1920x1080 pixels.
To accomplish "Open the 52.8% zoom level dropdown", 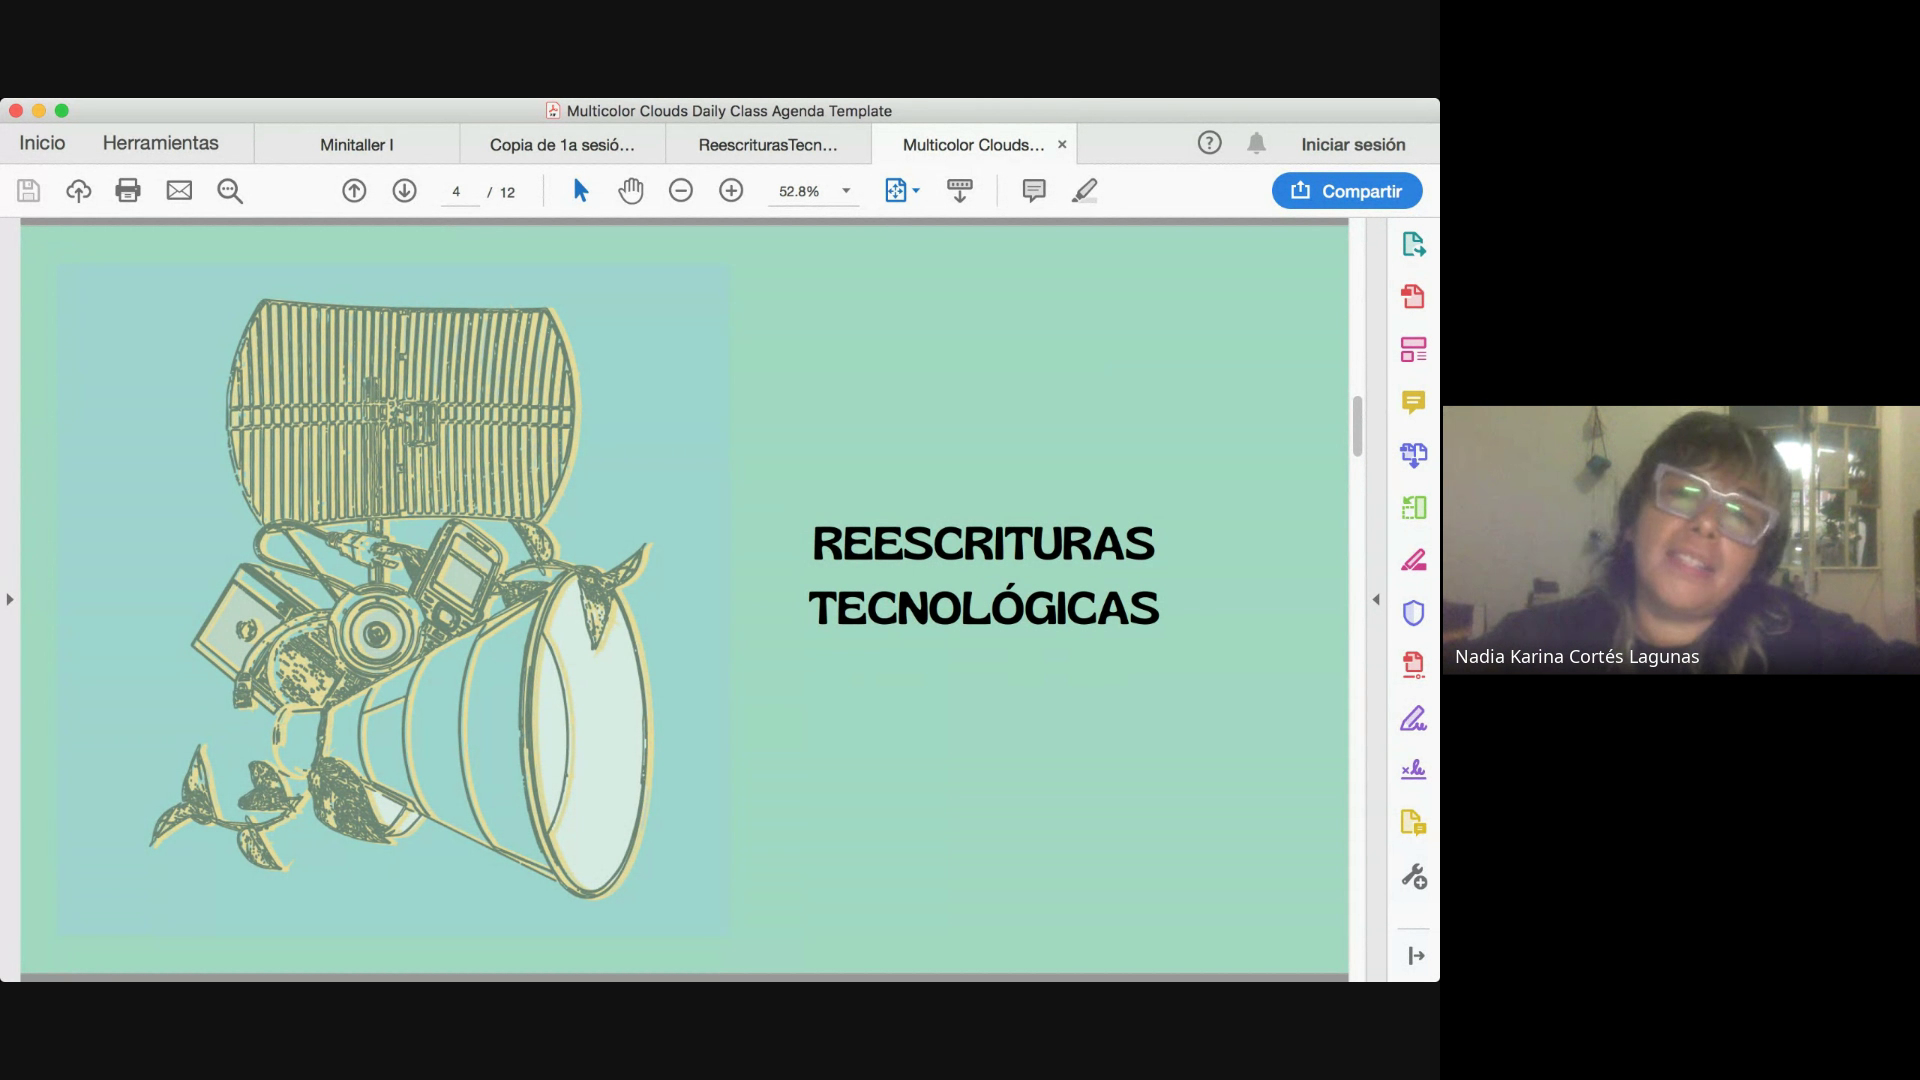I will [846, 191].
